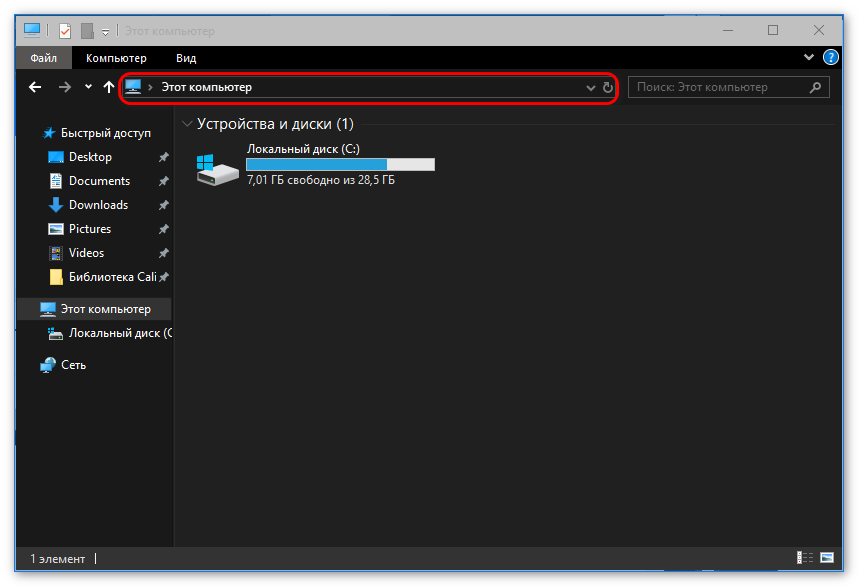Open the Вид ribbon tab
This screenshot has width=859, height=587.
(x=186, y=58)
